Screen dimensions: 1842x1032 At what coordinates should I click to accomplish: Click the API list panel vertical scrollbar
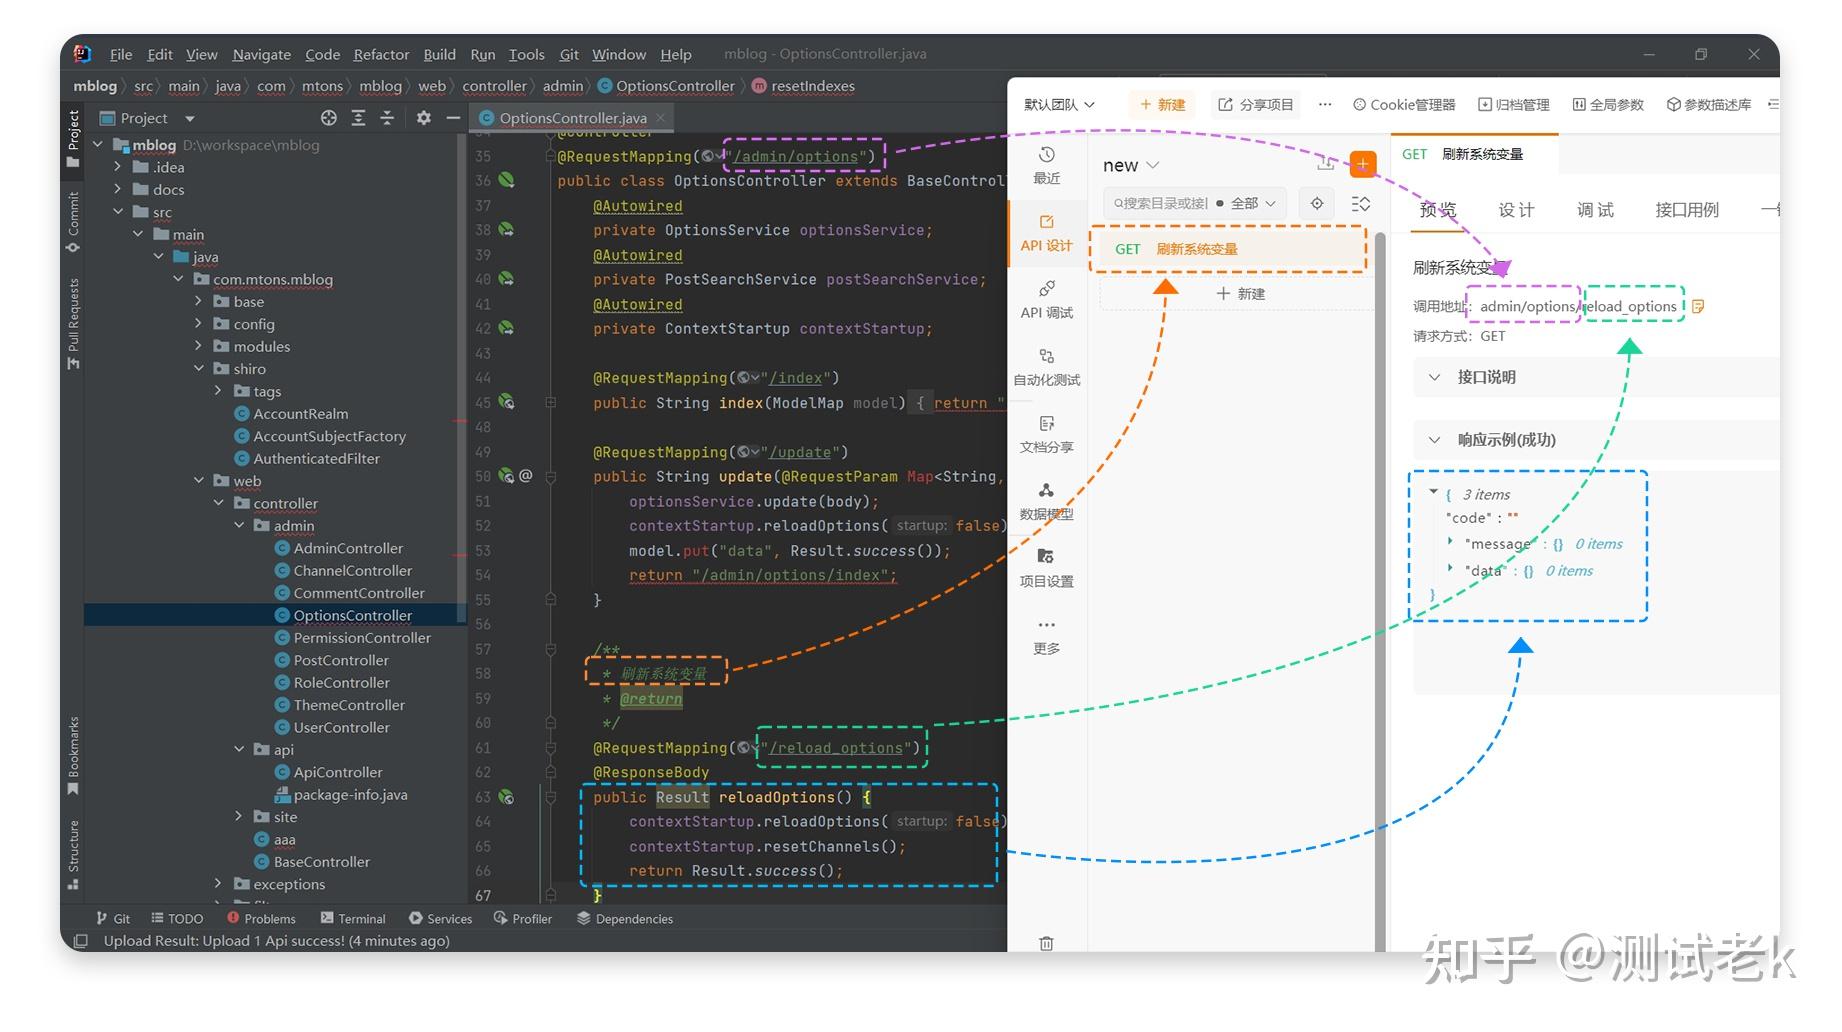[x=1381, y=590]
